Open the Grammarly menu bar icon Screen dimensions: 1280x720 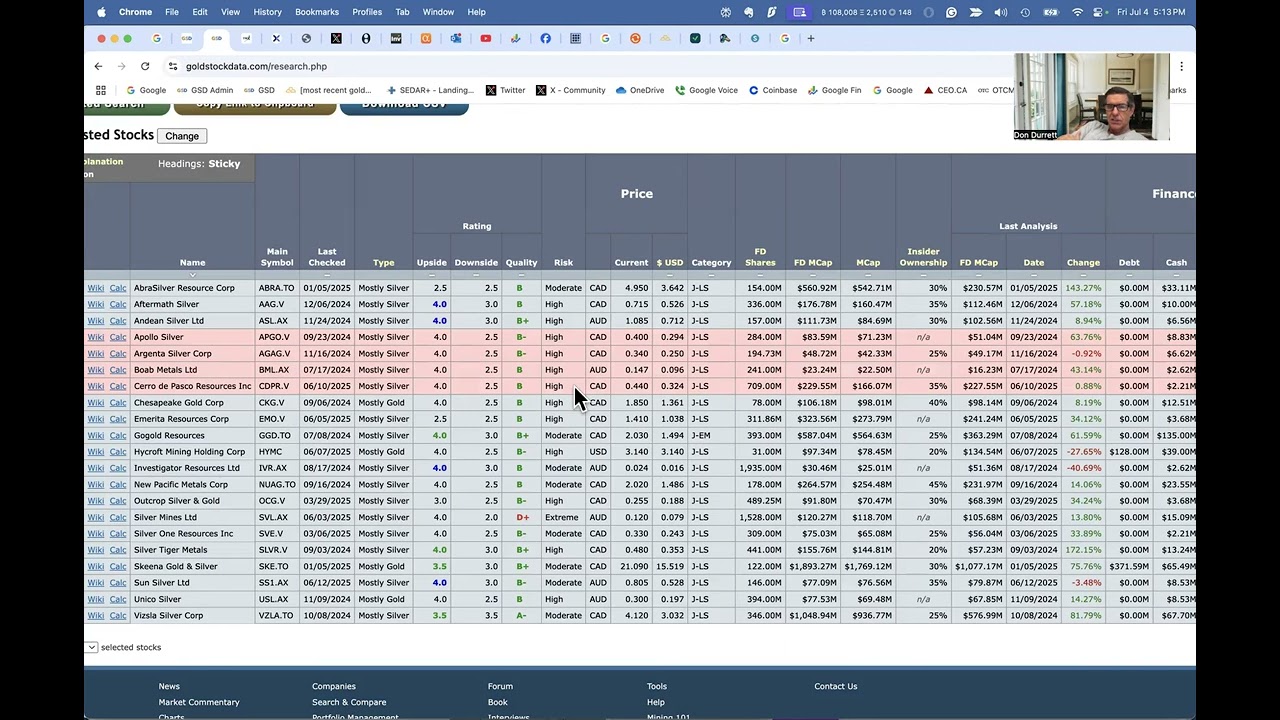pyautogui.click(x=951, y=12)
